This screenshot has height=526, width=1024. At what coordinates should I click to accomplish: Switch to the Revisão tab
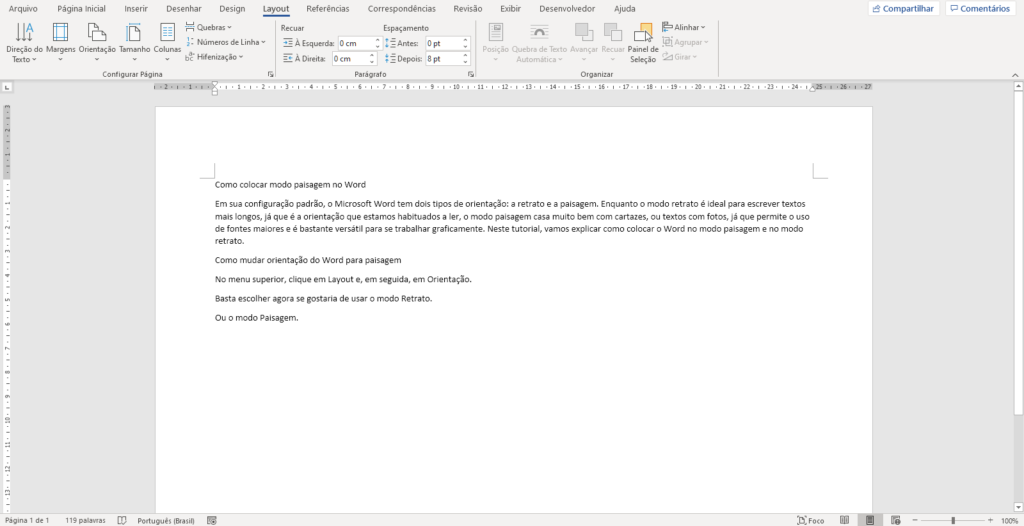tap(468, 8)
